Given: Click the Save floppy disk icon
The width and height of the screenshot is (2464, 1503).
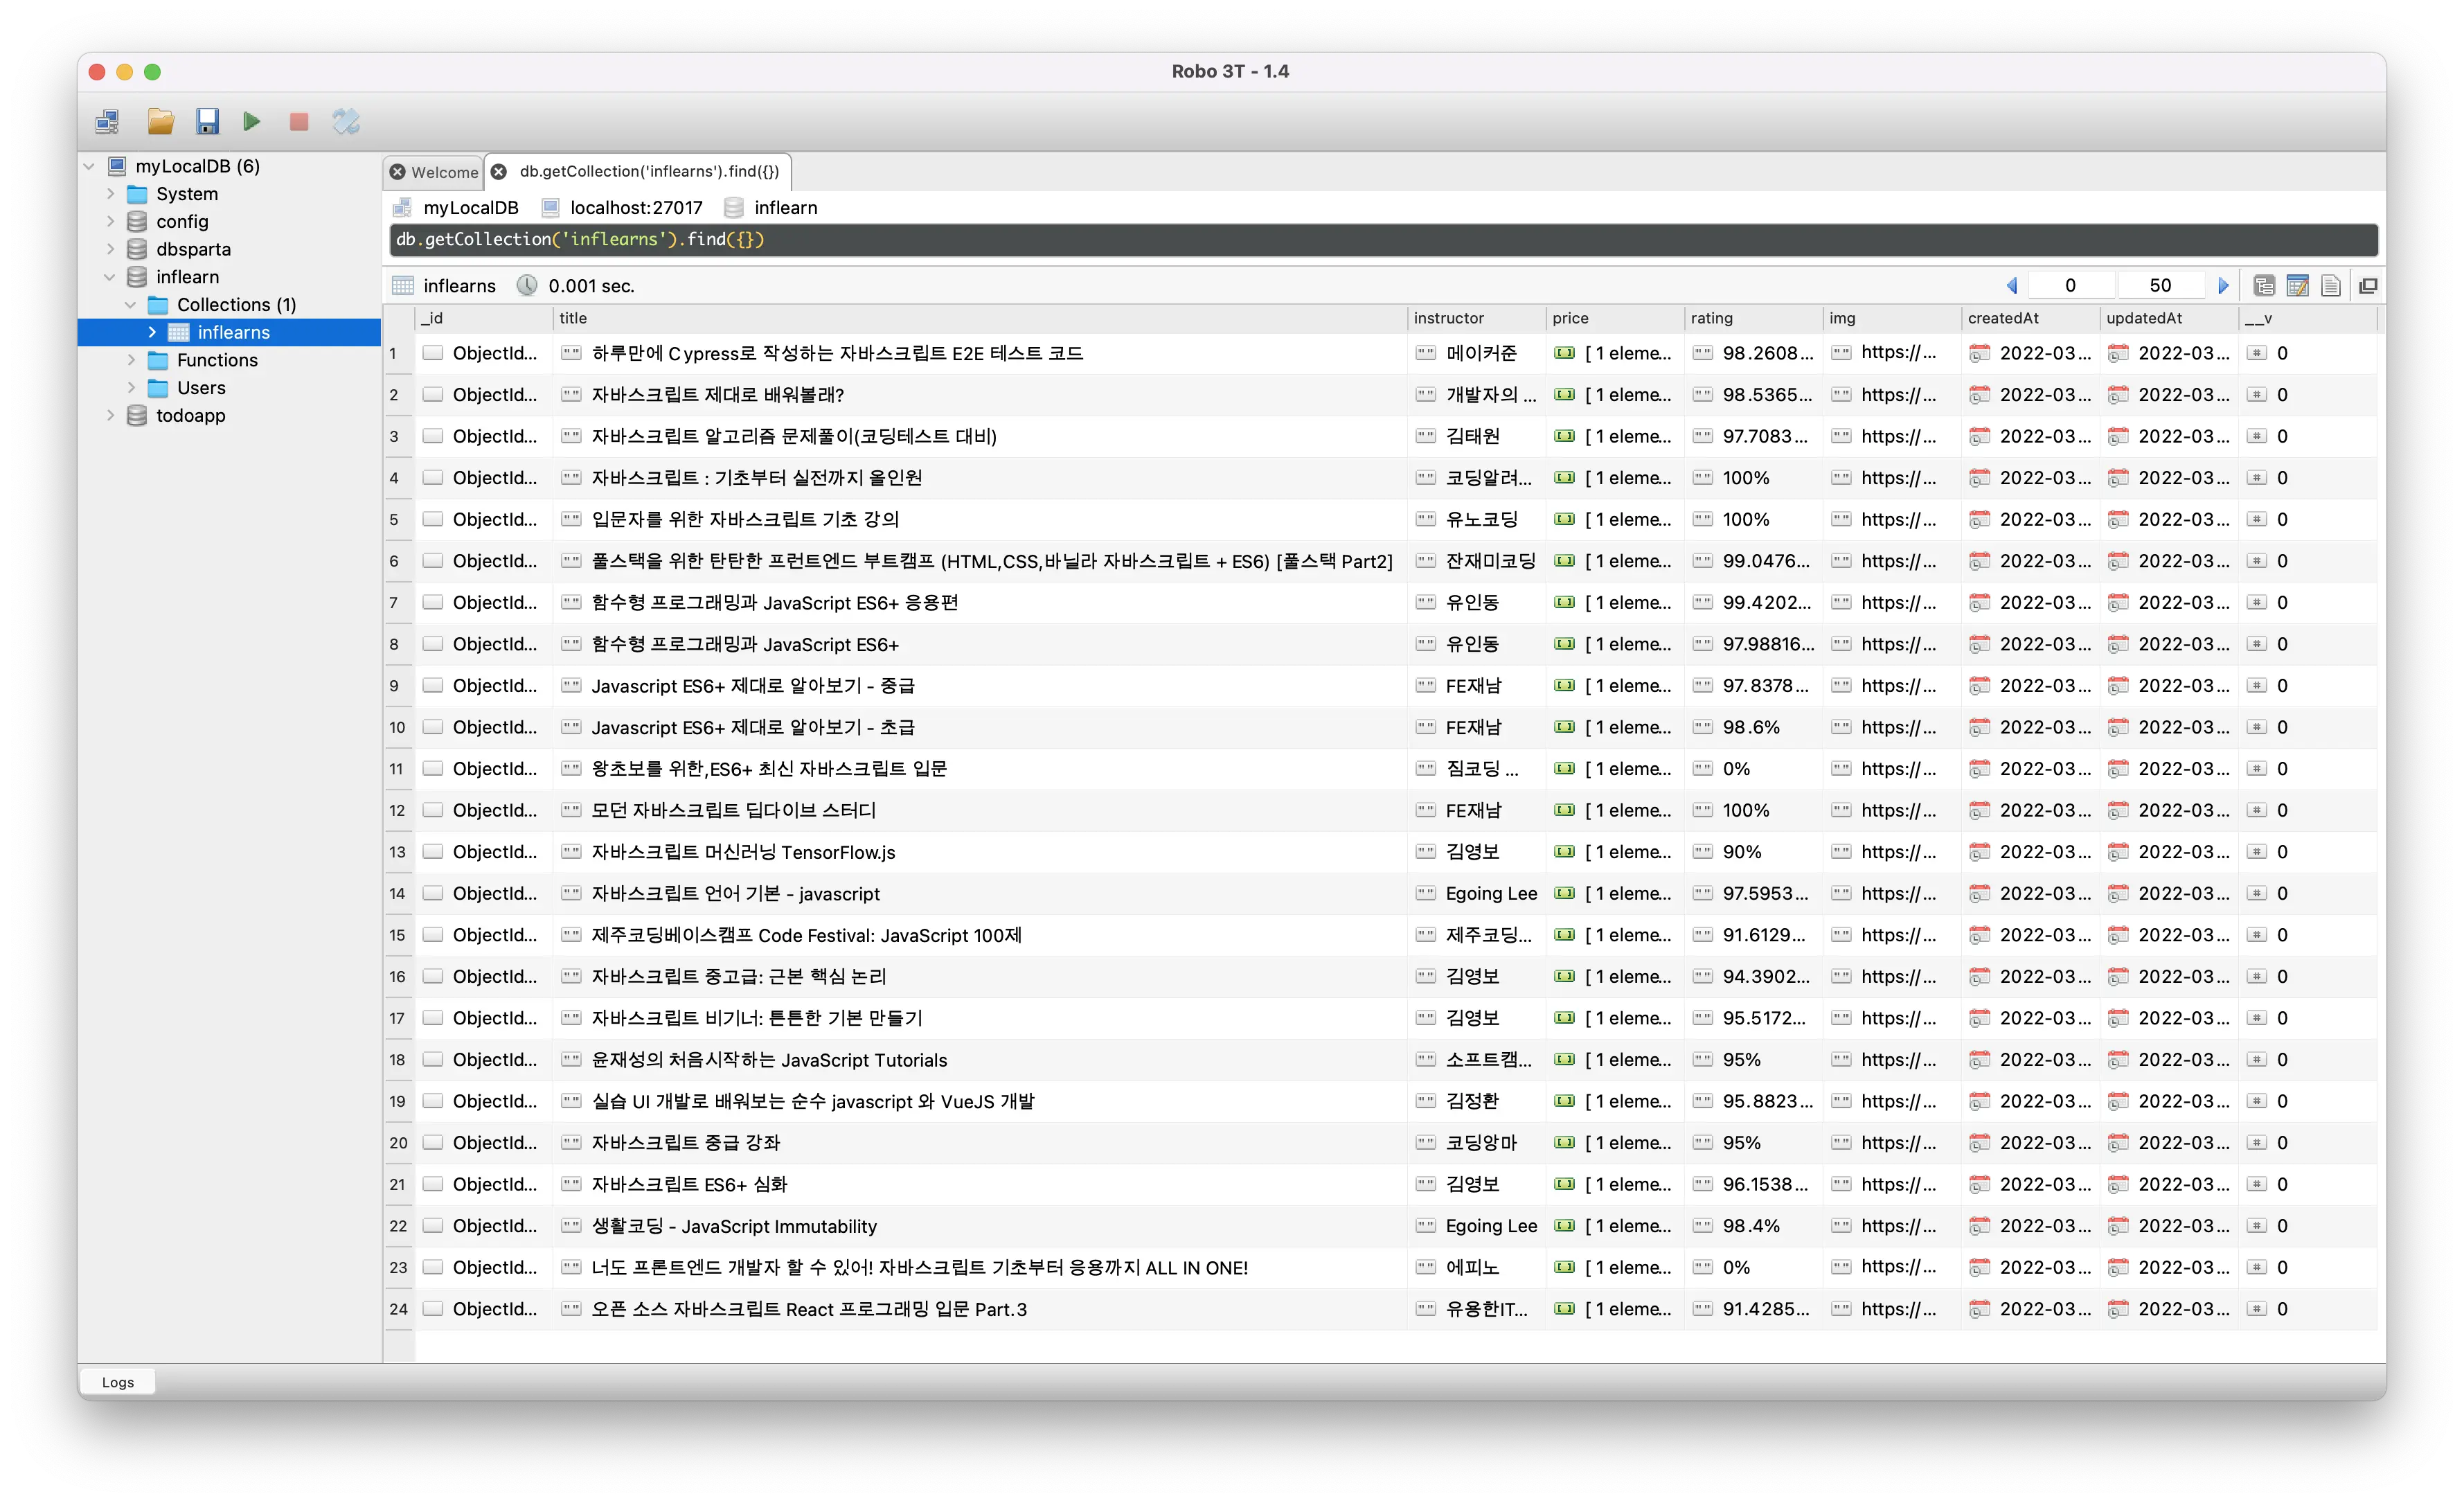Looking at the screenshot, I should pyautogui.click(x=207, y=122).
